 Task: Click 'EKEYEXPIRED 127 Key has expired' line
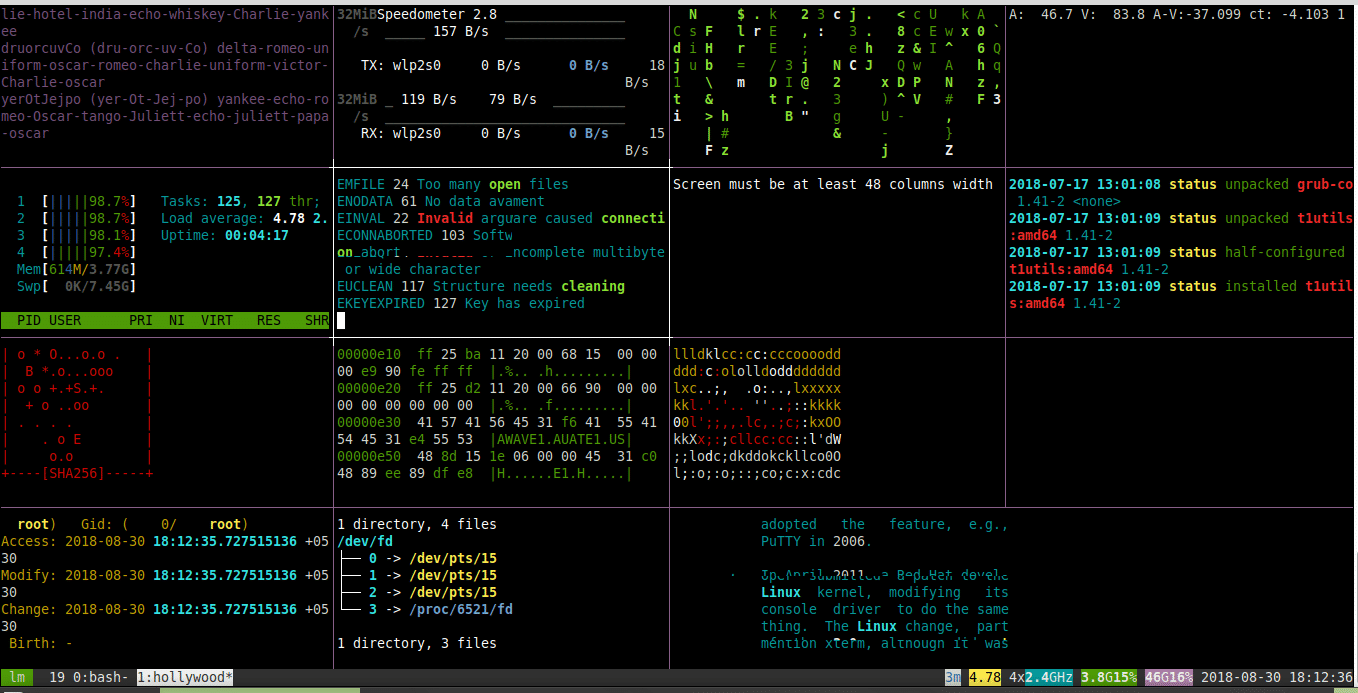coord(461,303)
